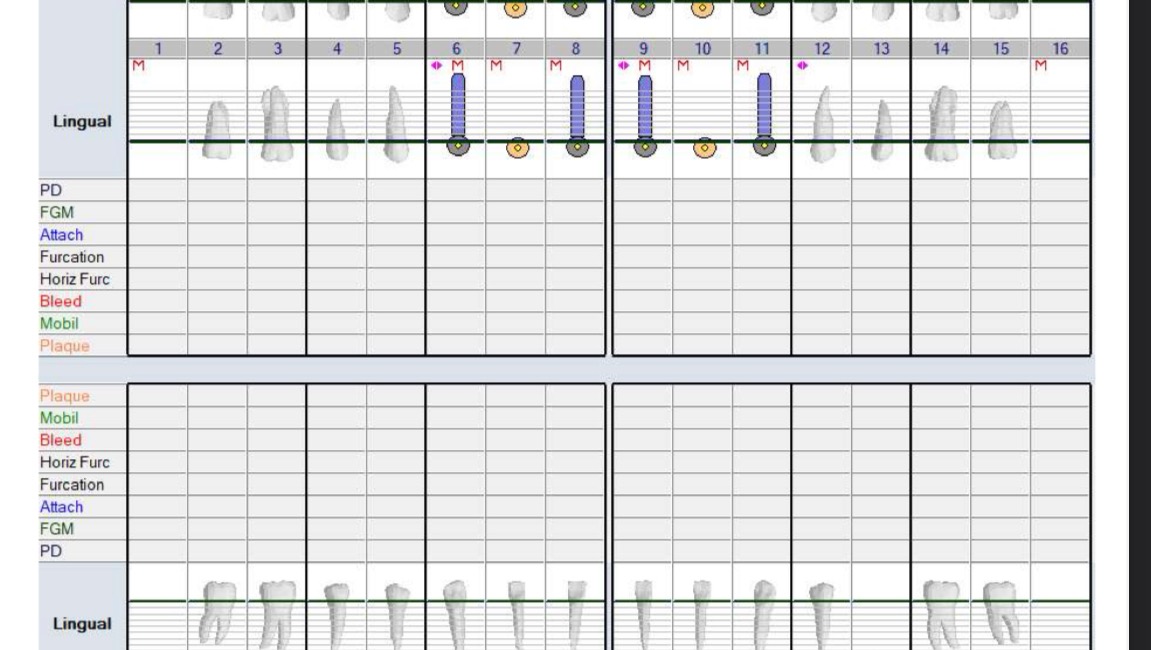This screenshot has height=650, width=1151.
Task: Select tooth number 10 header
Action: tap(702, 48)
